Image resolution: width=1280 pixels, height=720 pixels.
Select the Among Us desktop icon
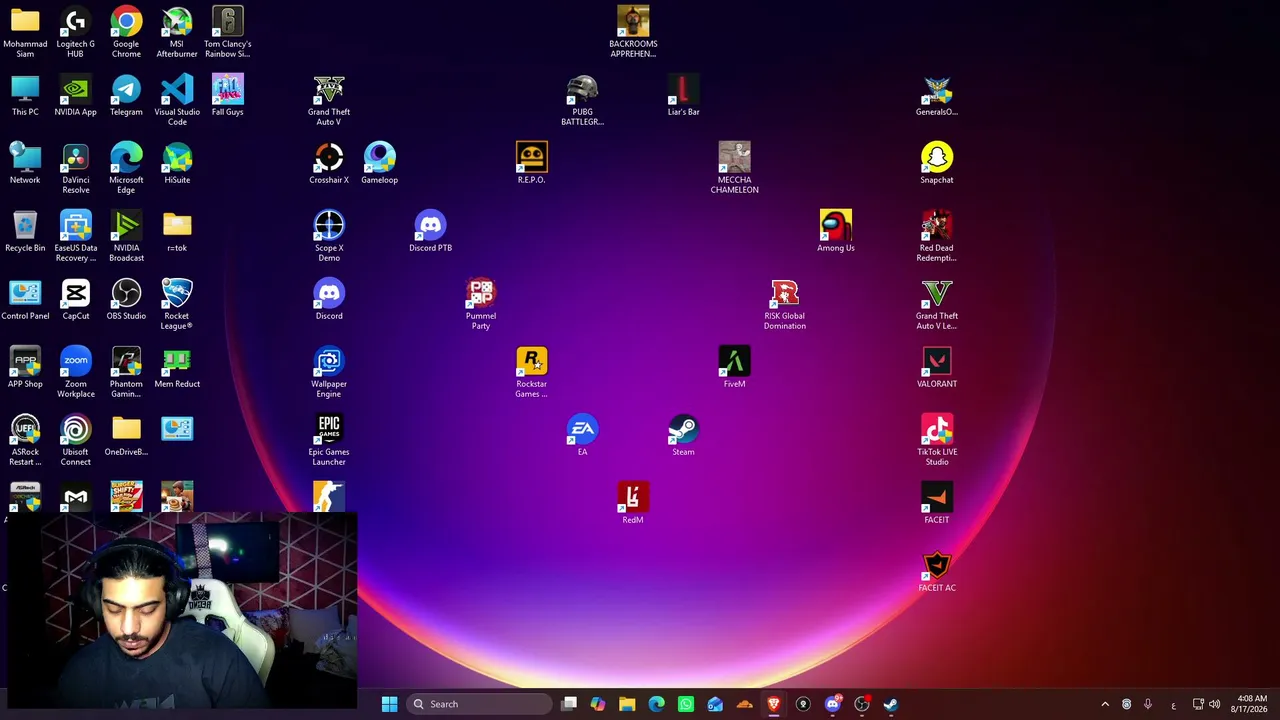point(836,231)
